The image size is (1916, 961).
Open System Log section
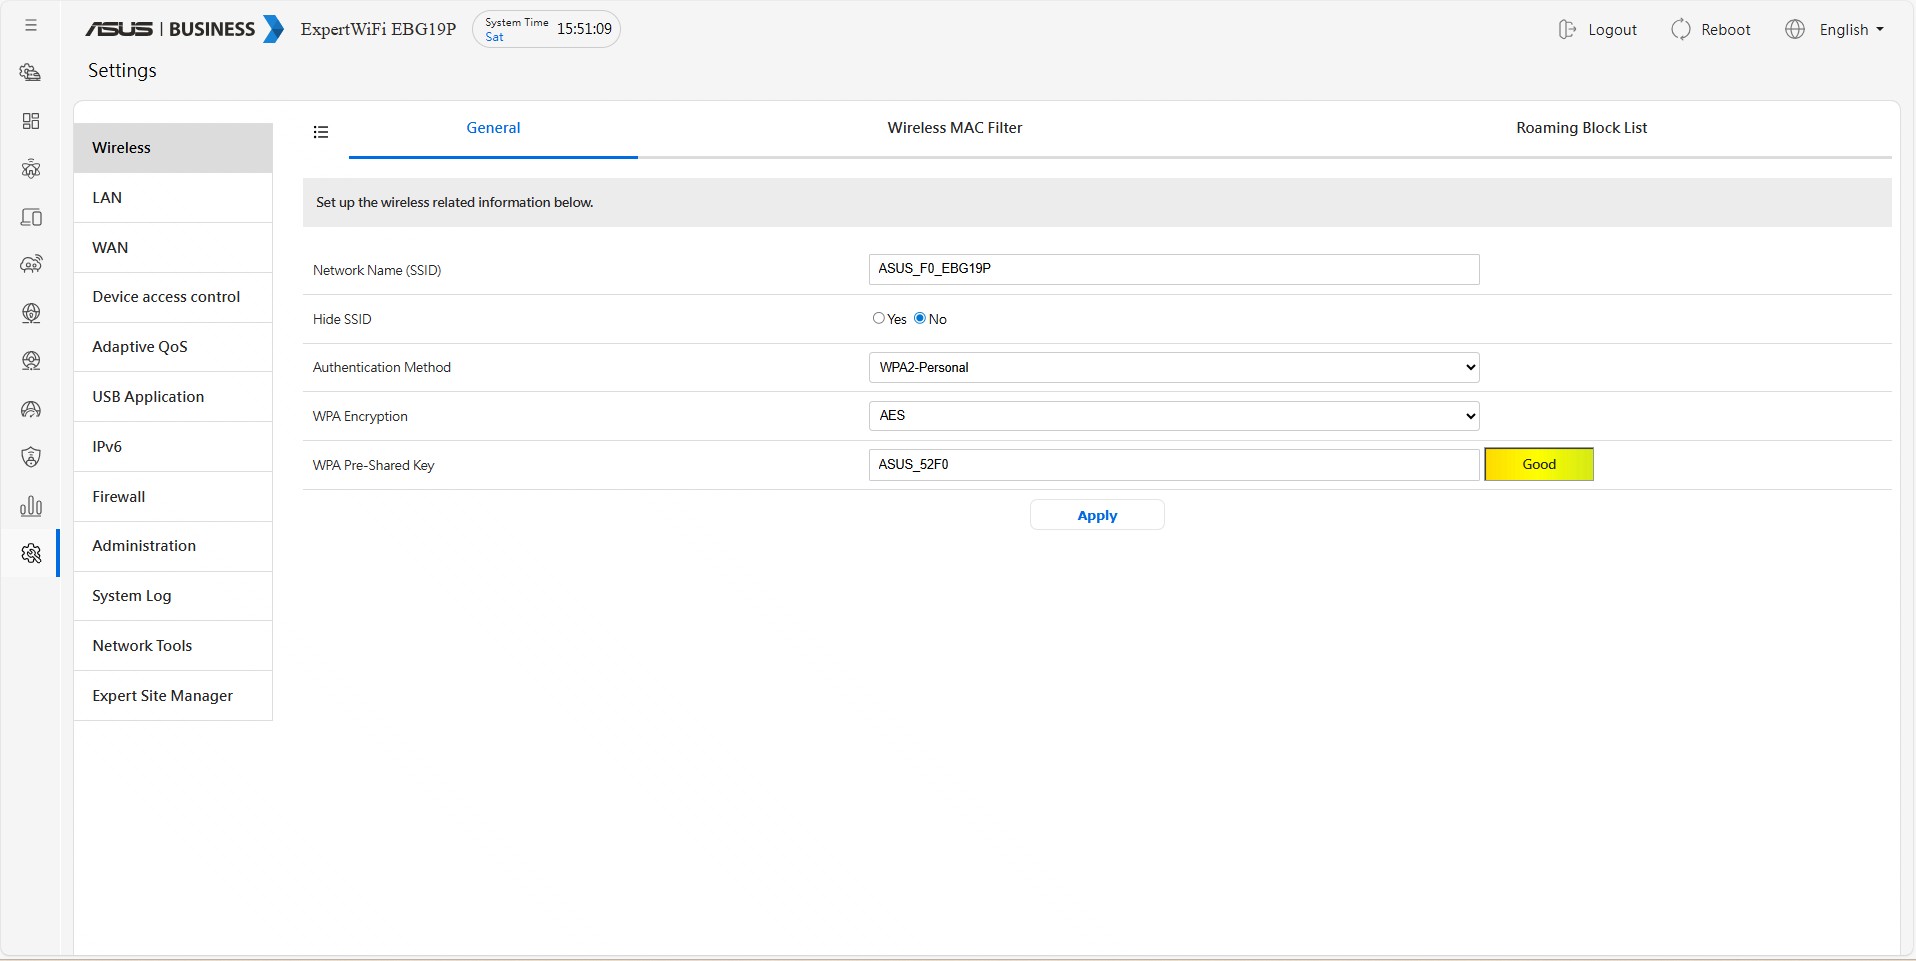[x=173, y=596]
